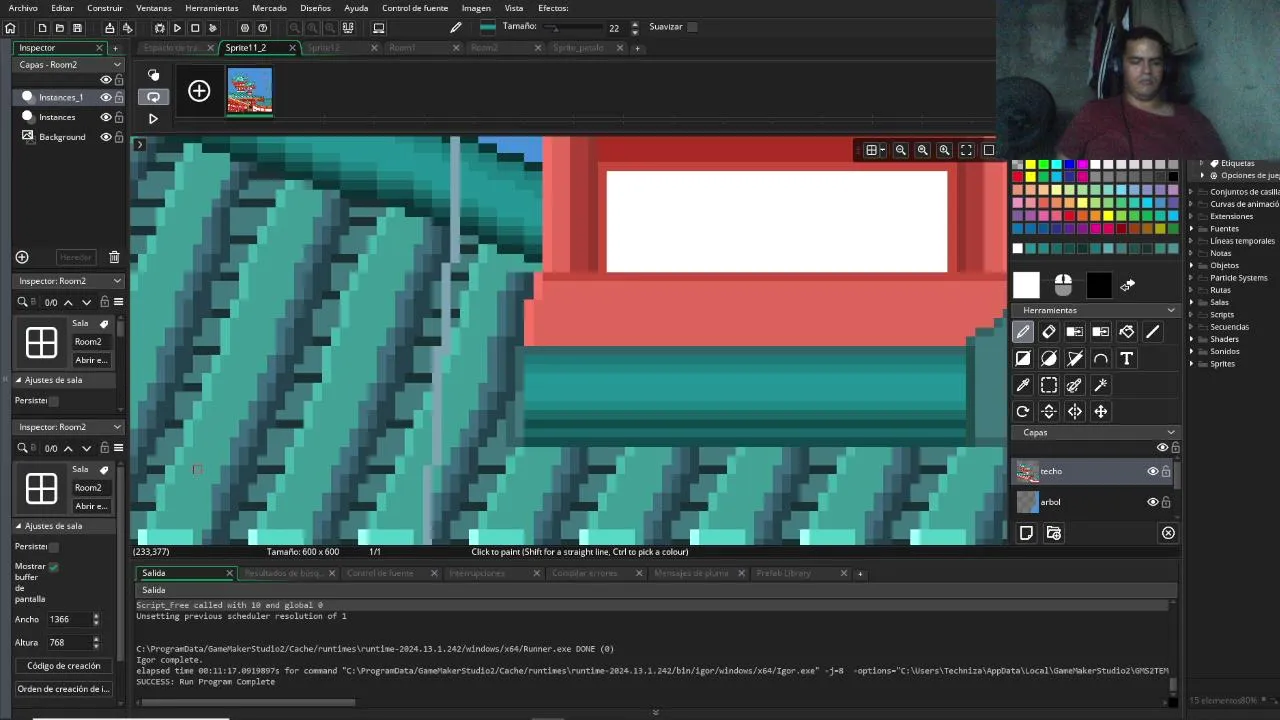The height and width of the screenshot is (720, 1280).
Task: Toggle visibility of Background room layer
Action: click(x=105, y=137)
